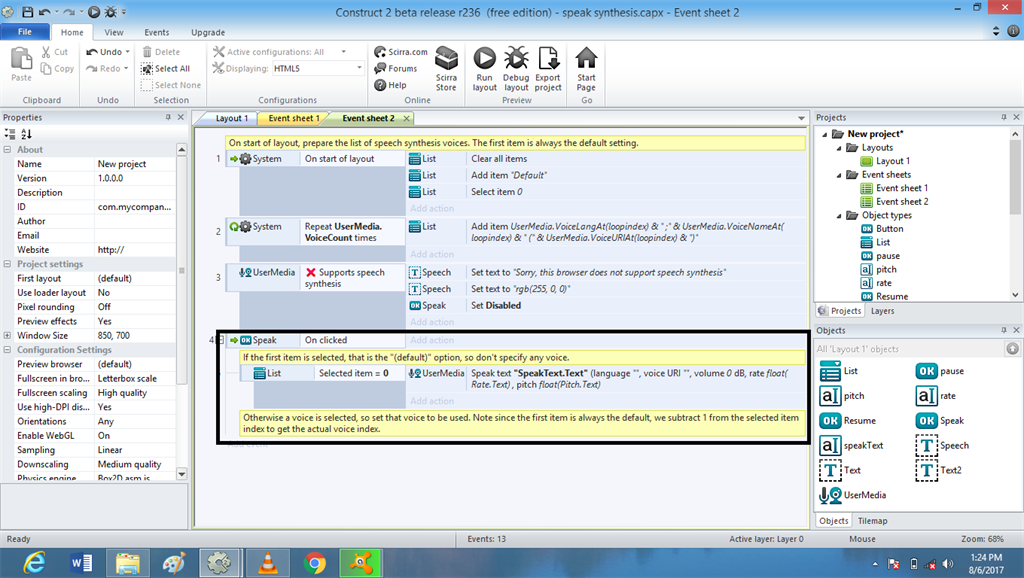Select Layout 1 in Projects tree
Screen dimensions: 1024x578
pyautogui.click(x=886, y=161)
